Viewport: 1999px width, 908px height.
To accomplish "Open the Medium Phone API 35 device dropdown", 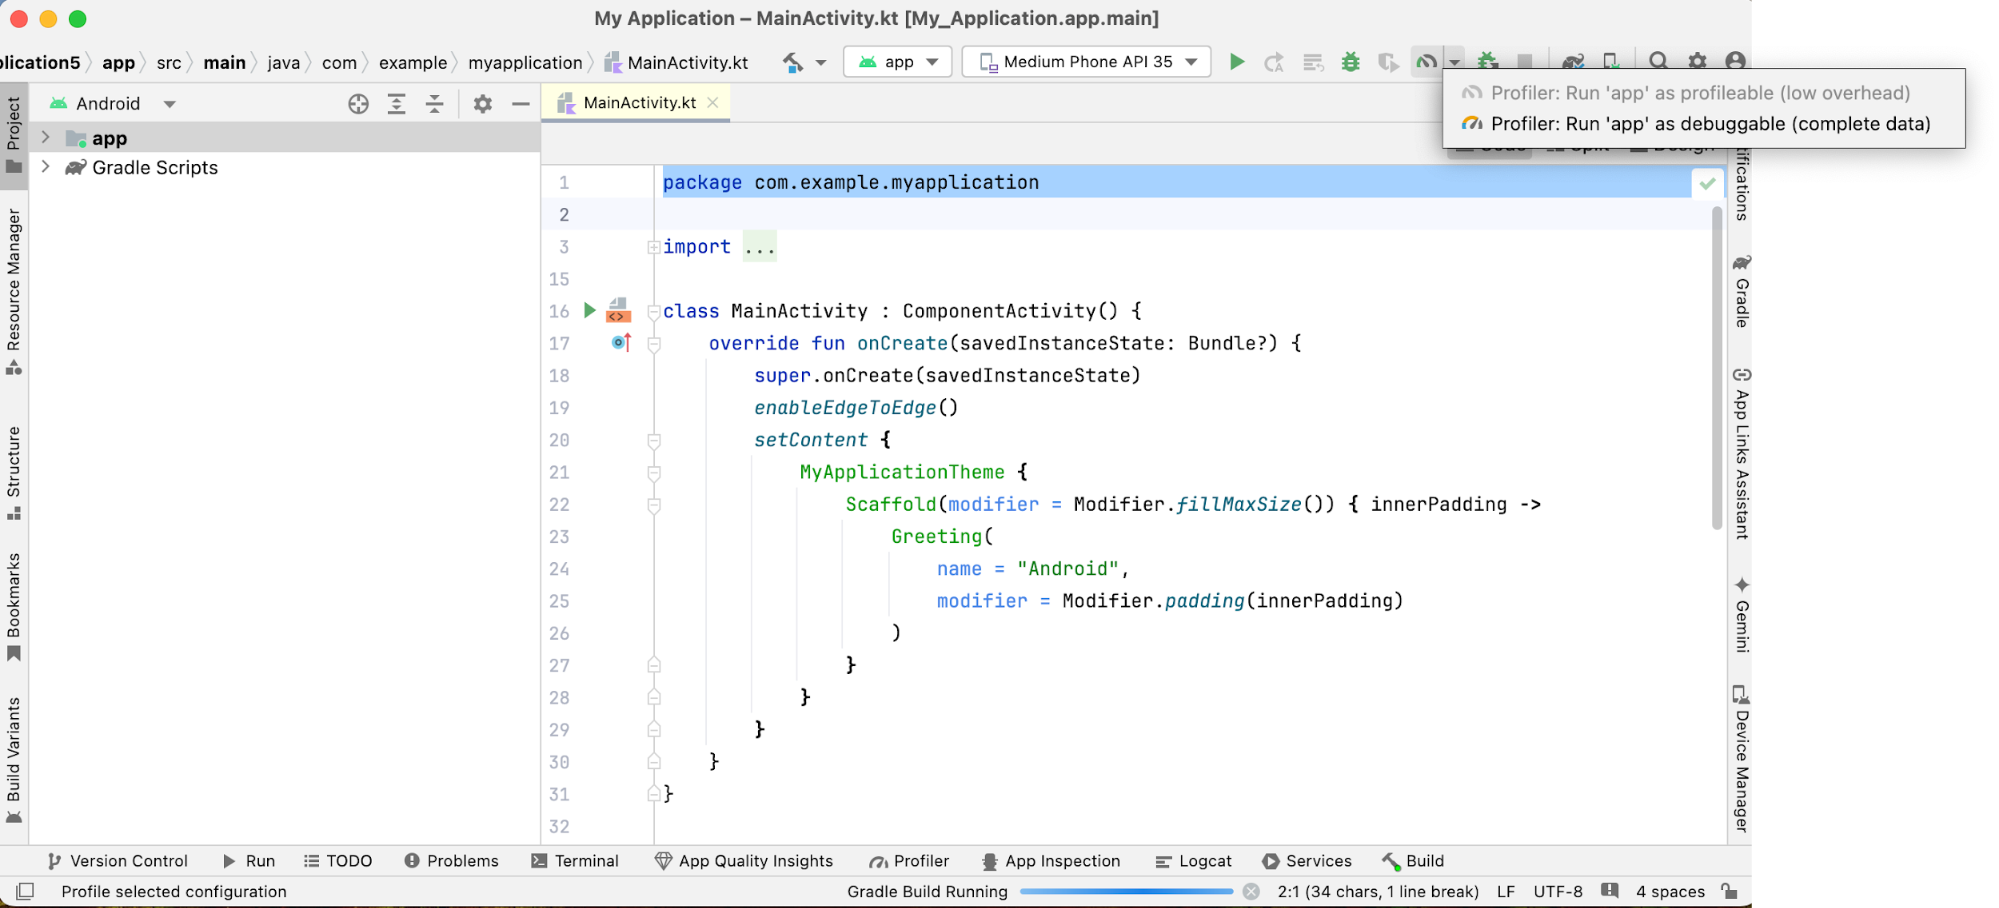I will 1086,62.
